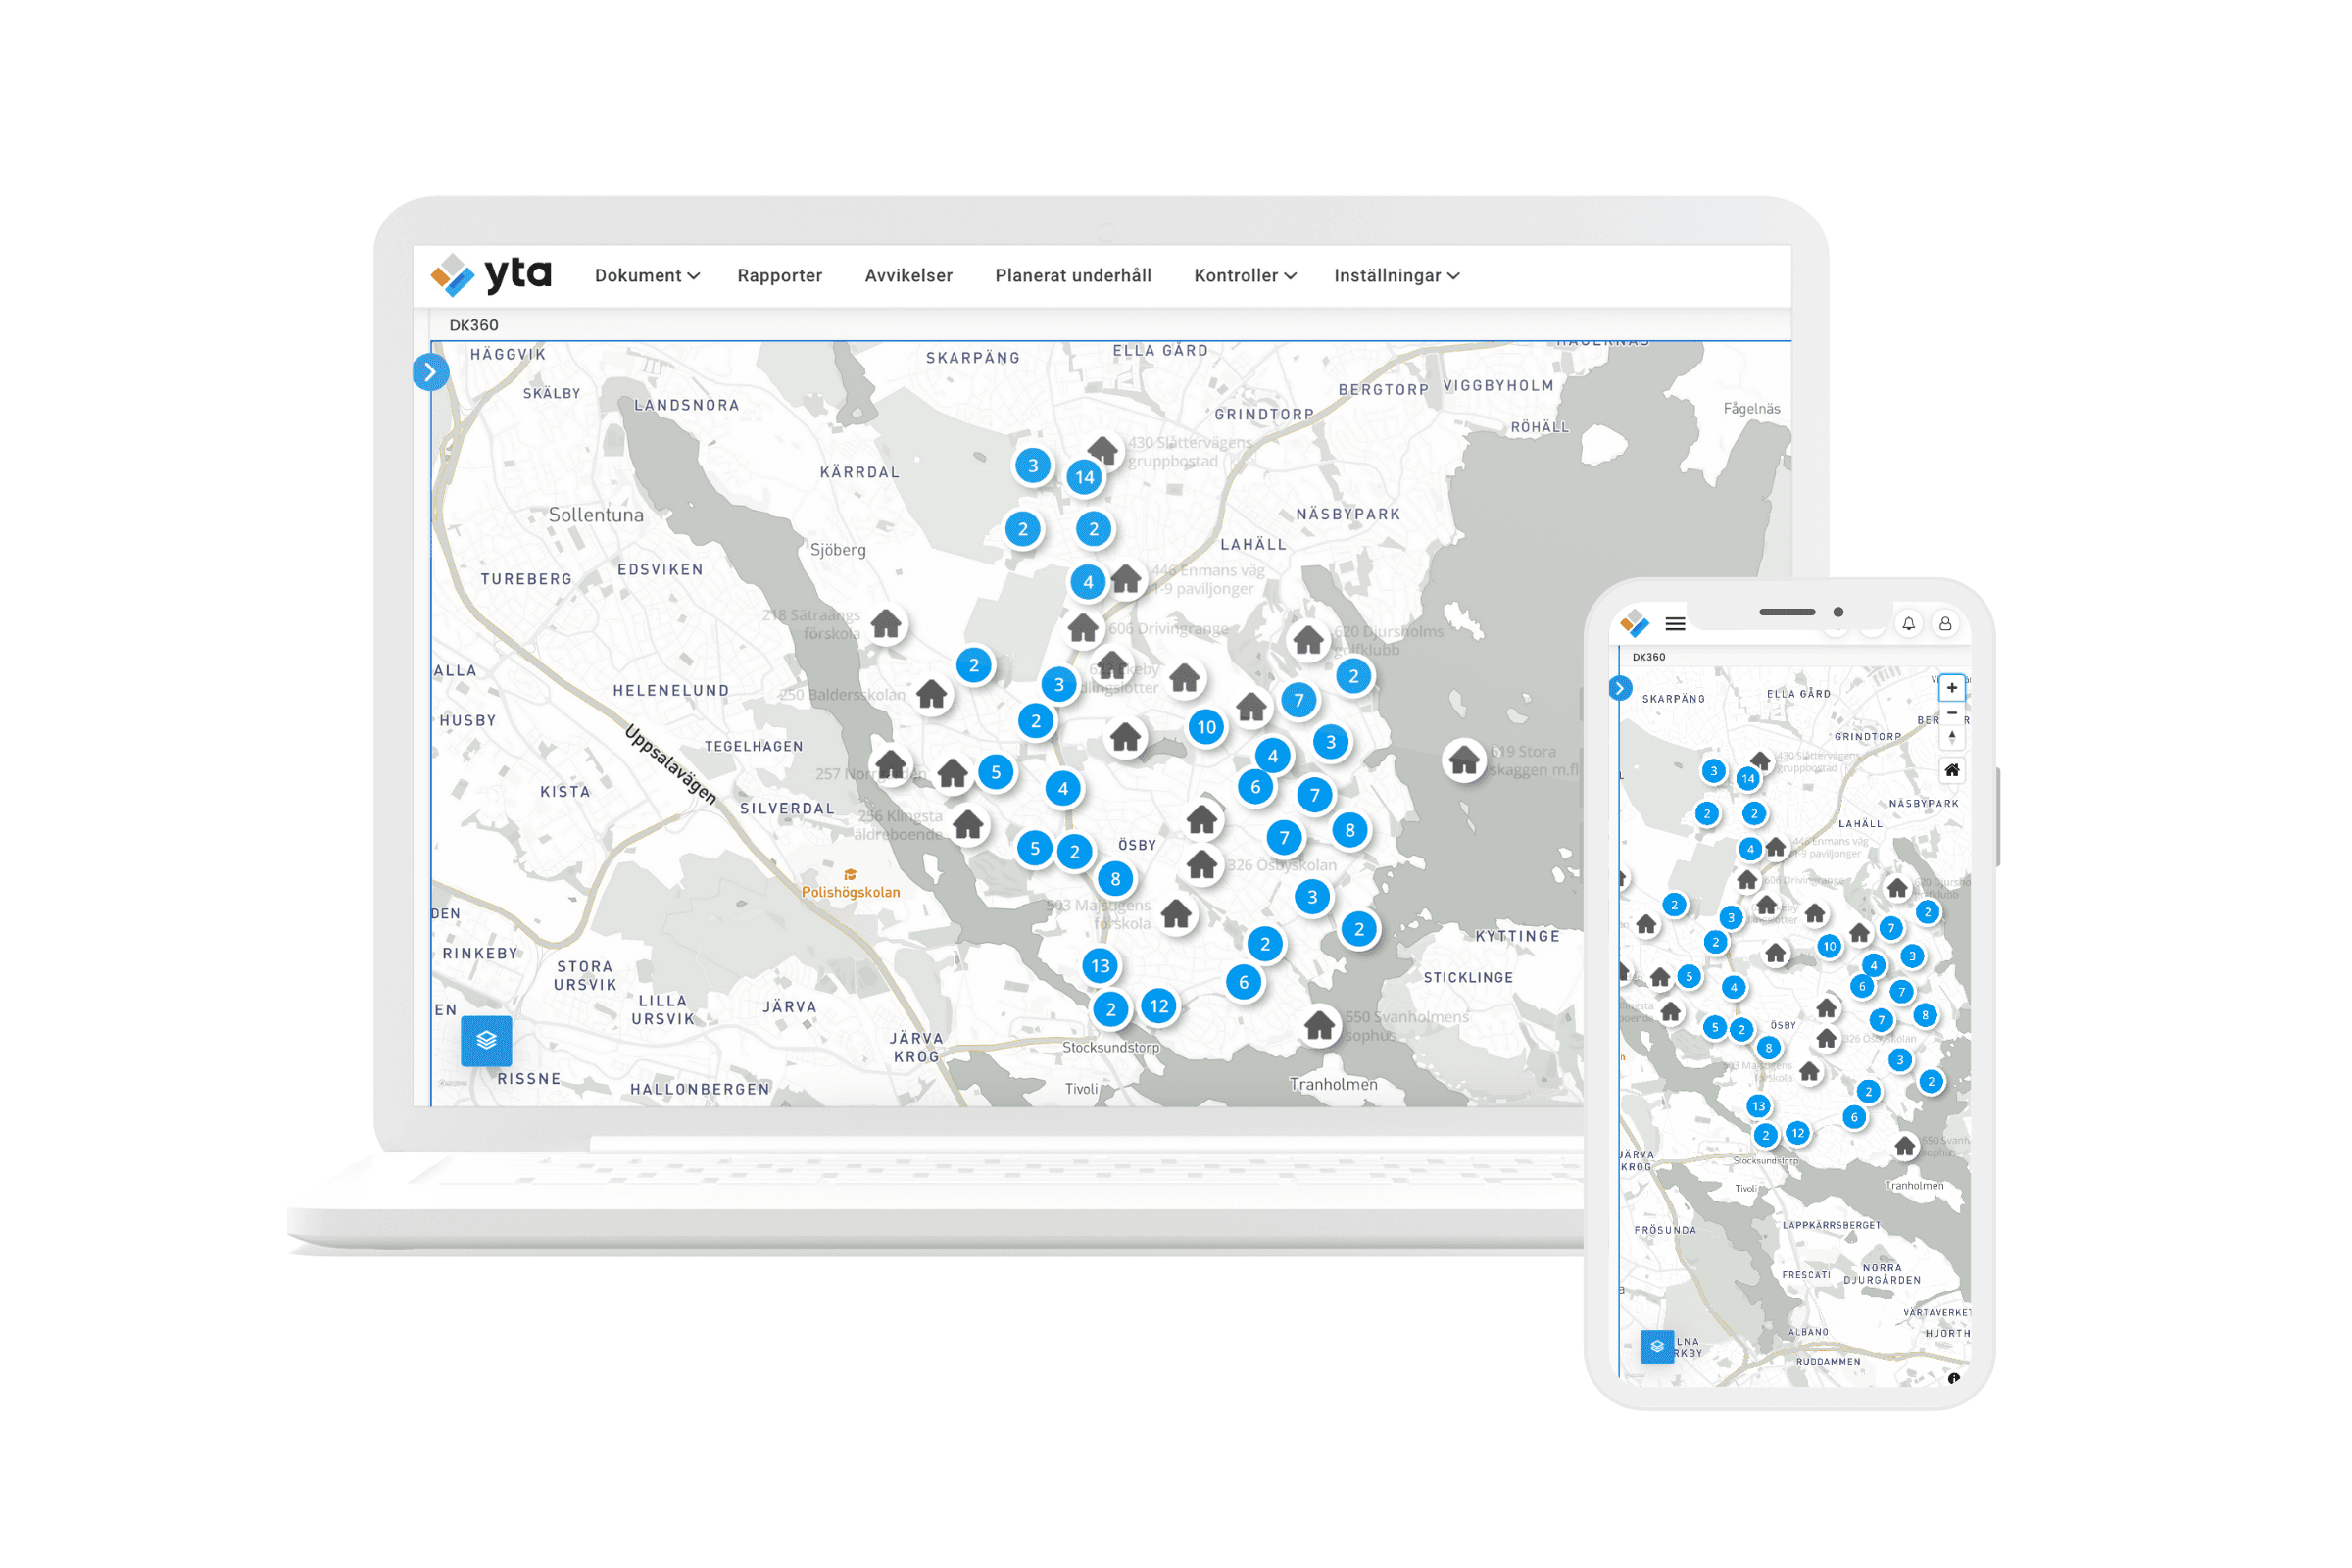Open the hamburger menu on phone

pos(1675,624)
